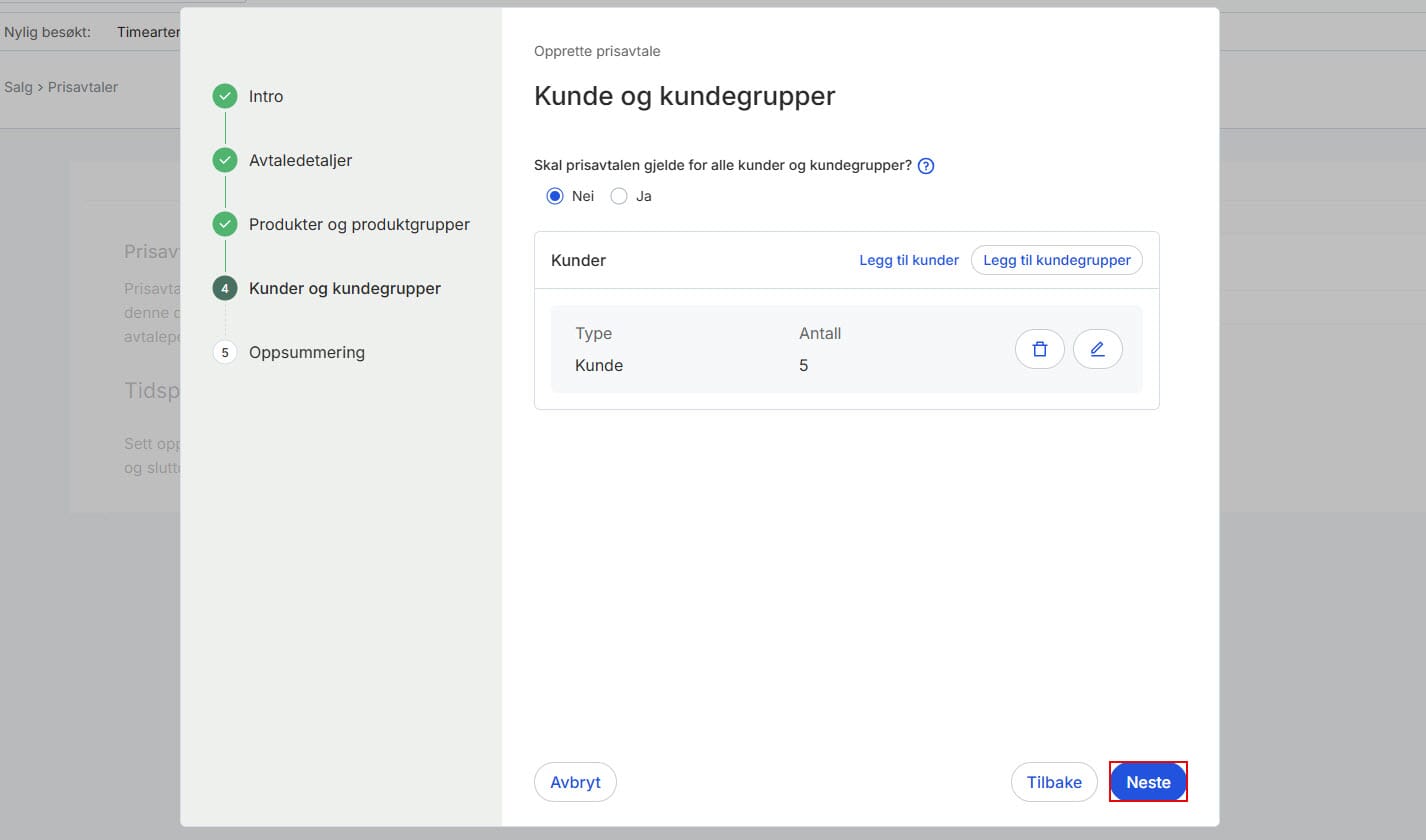Click the Produkter og produktgrupper step checkmark
The width and height of the screenshot is (1426, 840).
coord(224,224)
